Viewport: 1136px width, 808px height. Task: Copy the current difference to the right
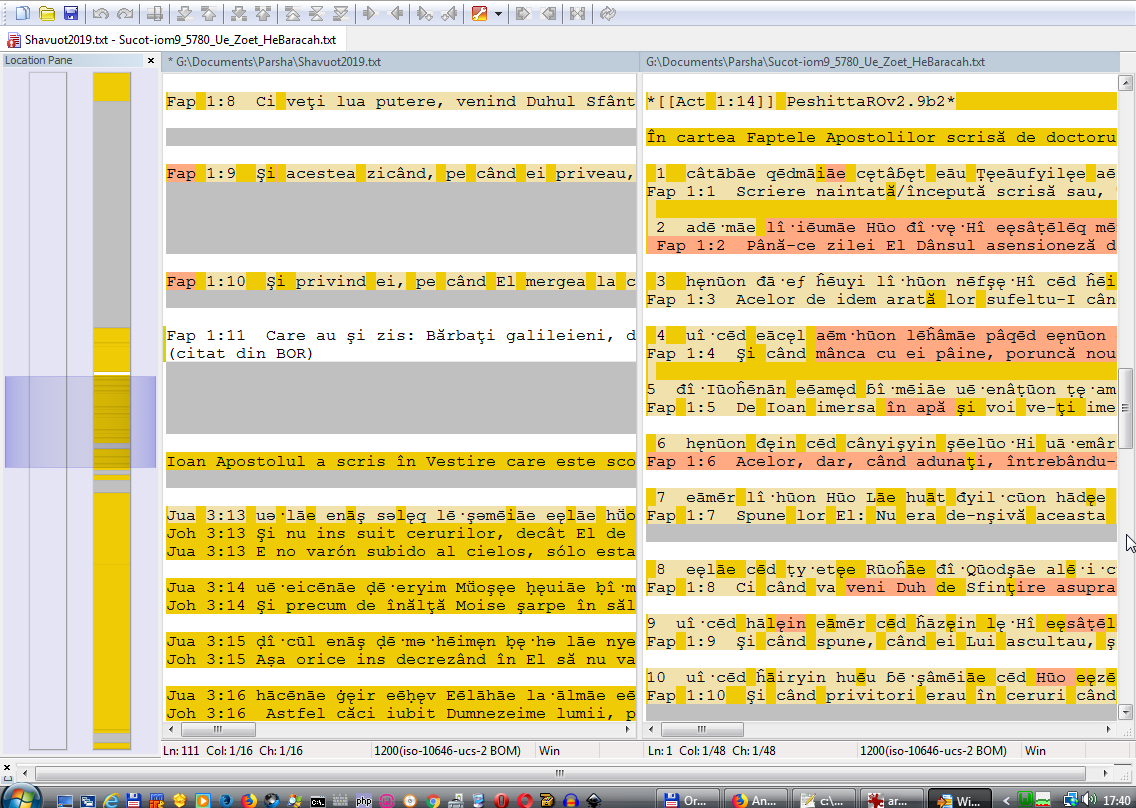[x=370, y=13]
